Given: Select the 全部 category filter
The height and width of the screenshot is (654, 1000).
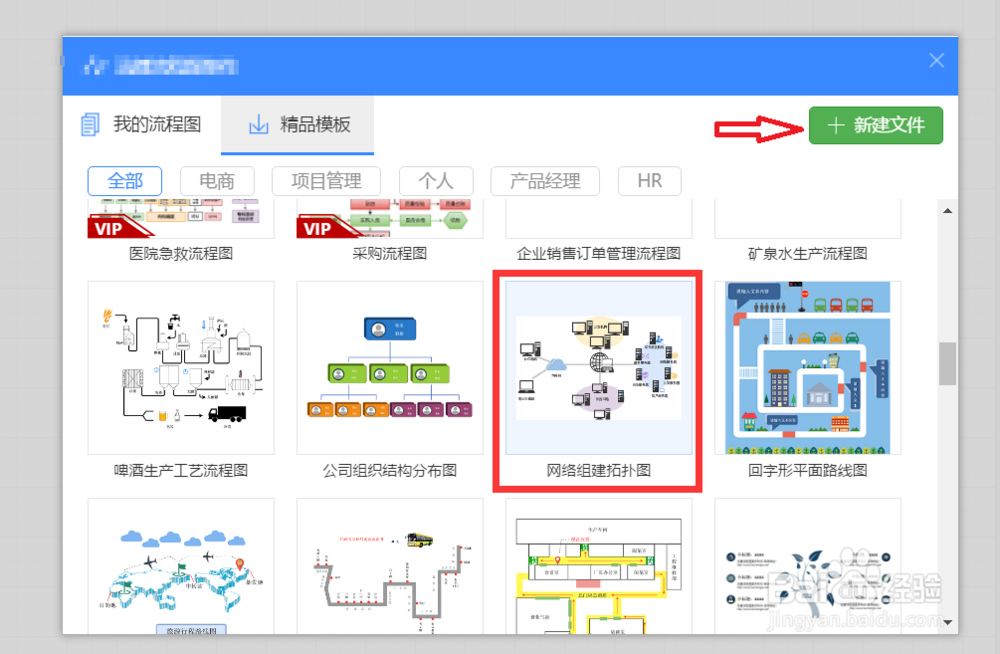Looking at the screenshot, I should tap(125, 181).
